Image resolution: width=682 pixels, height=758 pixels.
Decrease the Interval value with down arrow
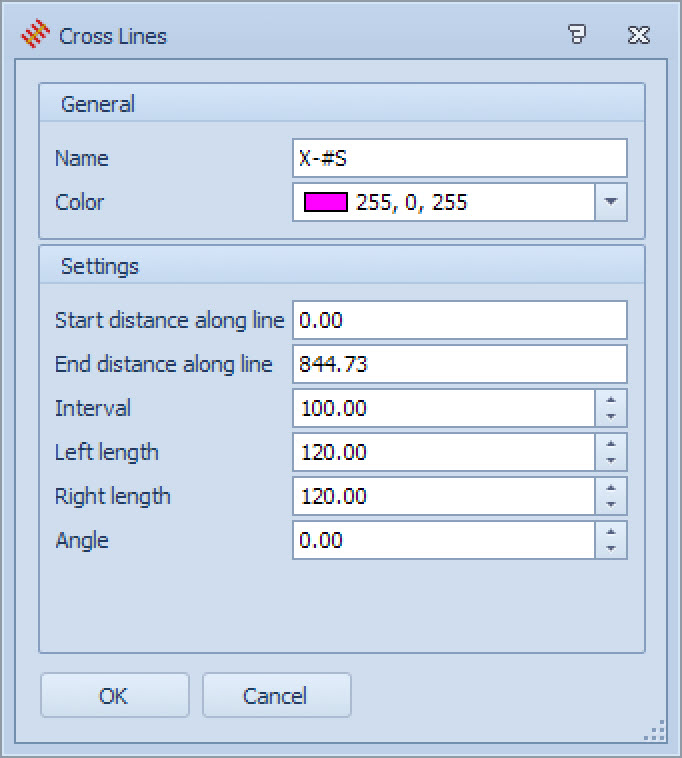611,417
